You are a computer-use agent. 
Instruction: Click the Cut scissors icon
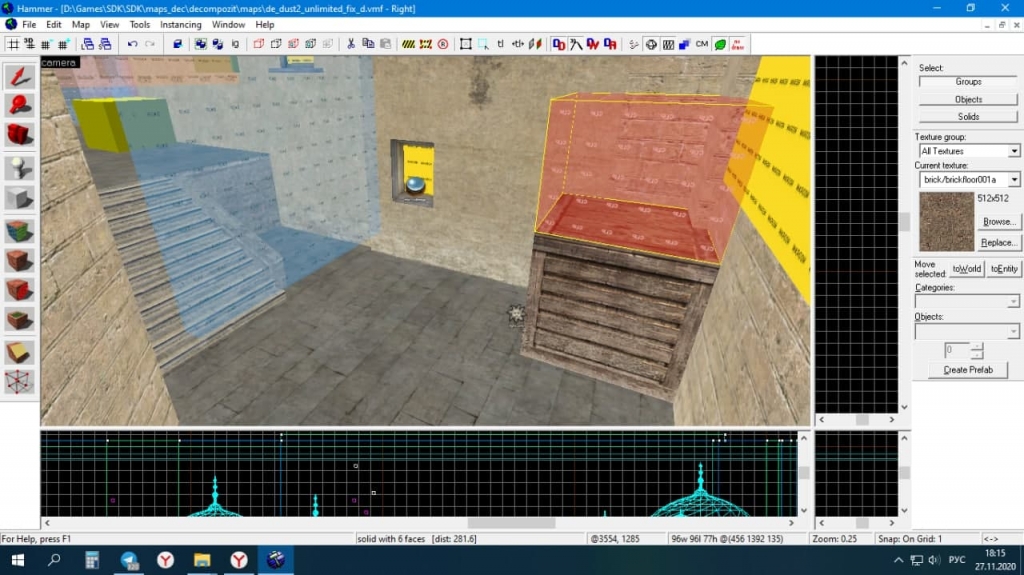(x=351, y=44)
